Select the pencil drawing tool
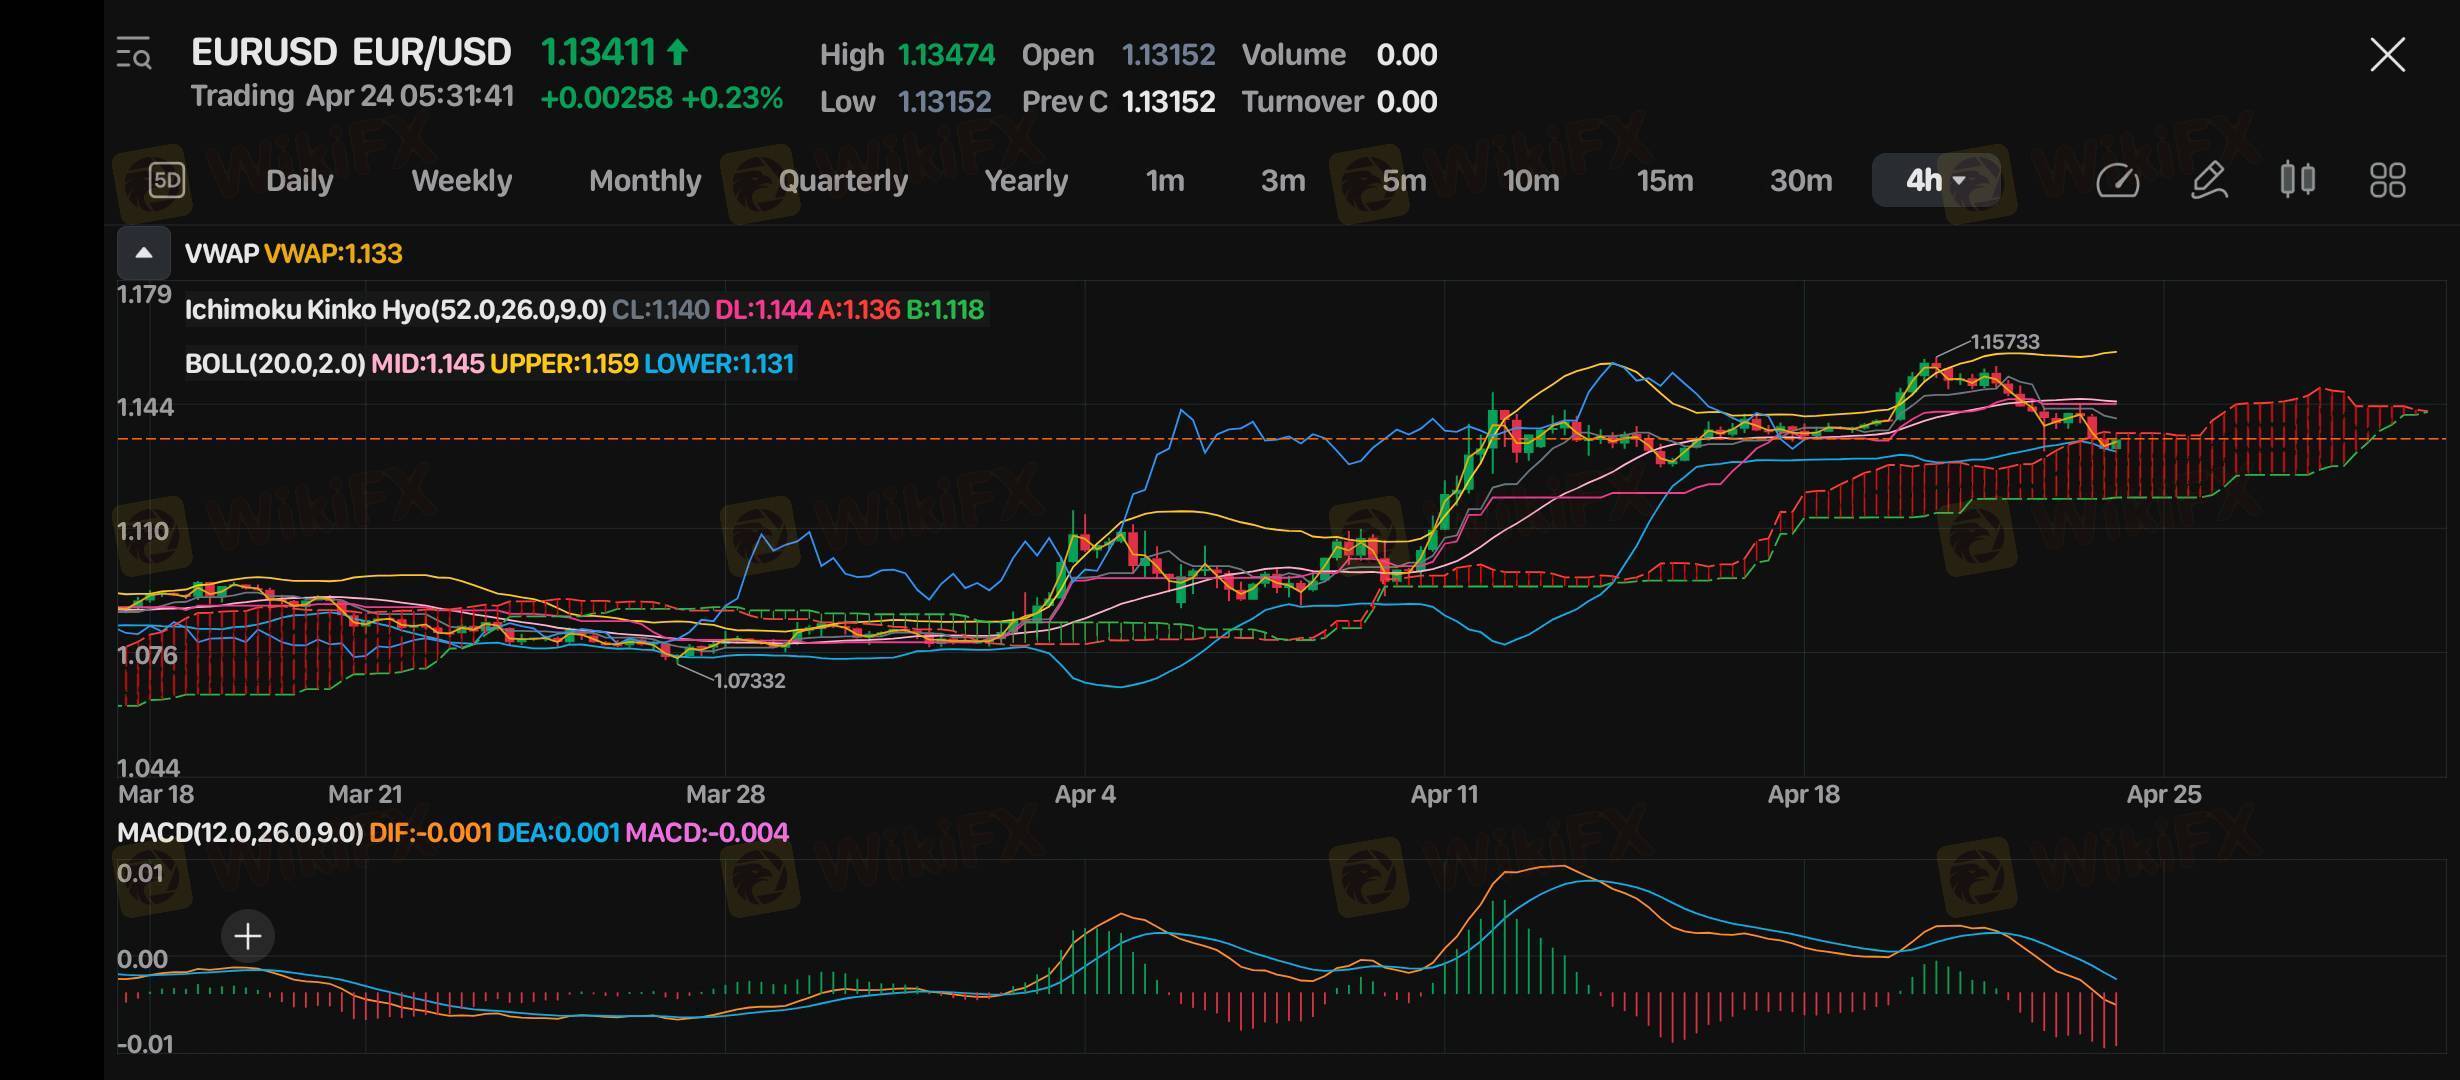The width and height of the screenshot is (2460, 1080). 2208,180
